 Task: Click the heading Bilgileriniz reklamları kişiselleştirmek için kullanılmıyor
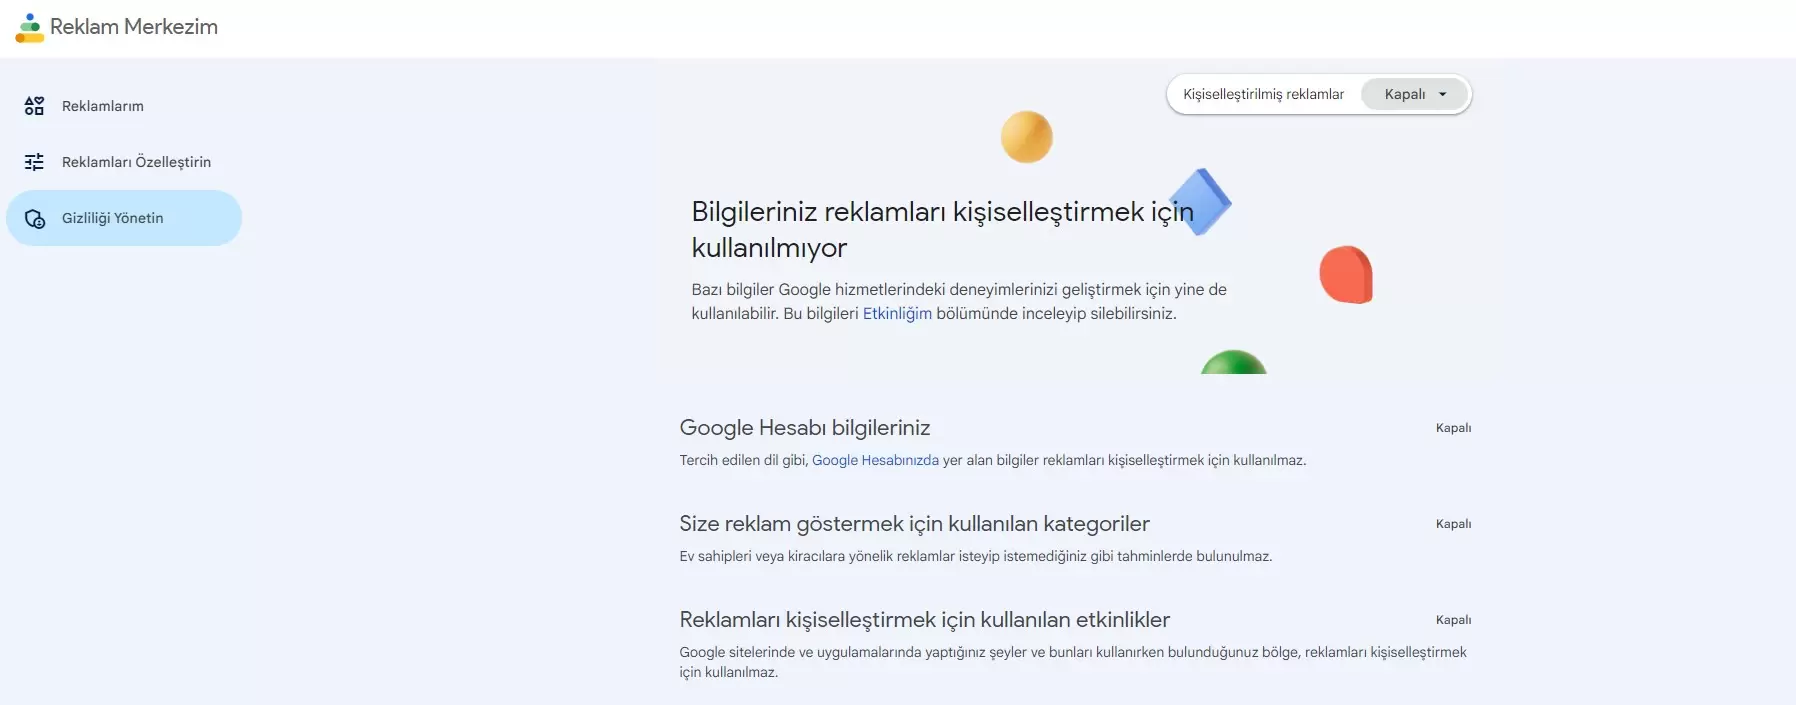[942, 229]
